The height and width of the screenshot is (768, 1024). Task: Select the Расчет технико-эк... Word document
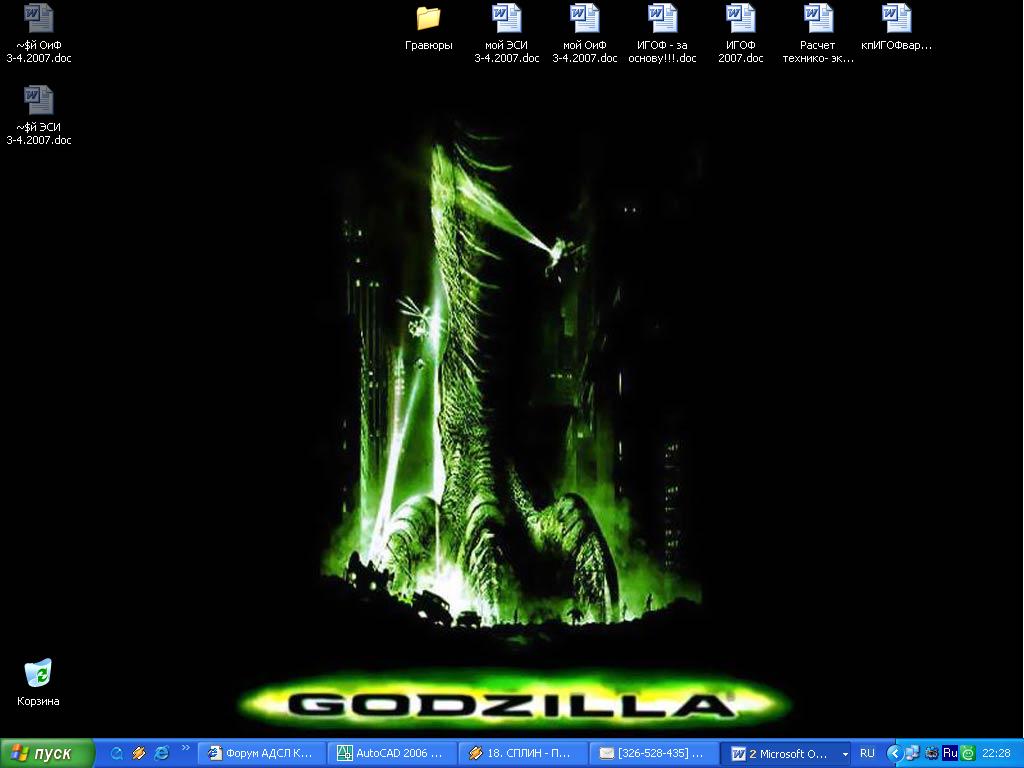(818, 18)
